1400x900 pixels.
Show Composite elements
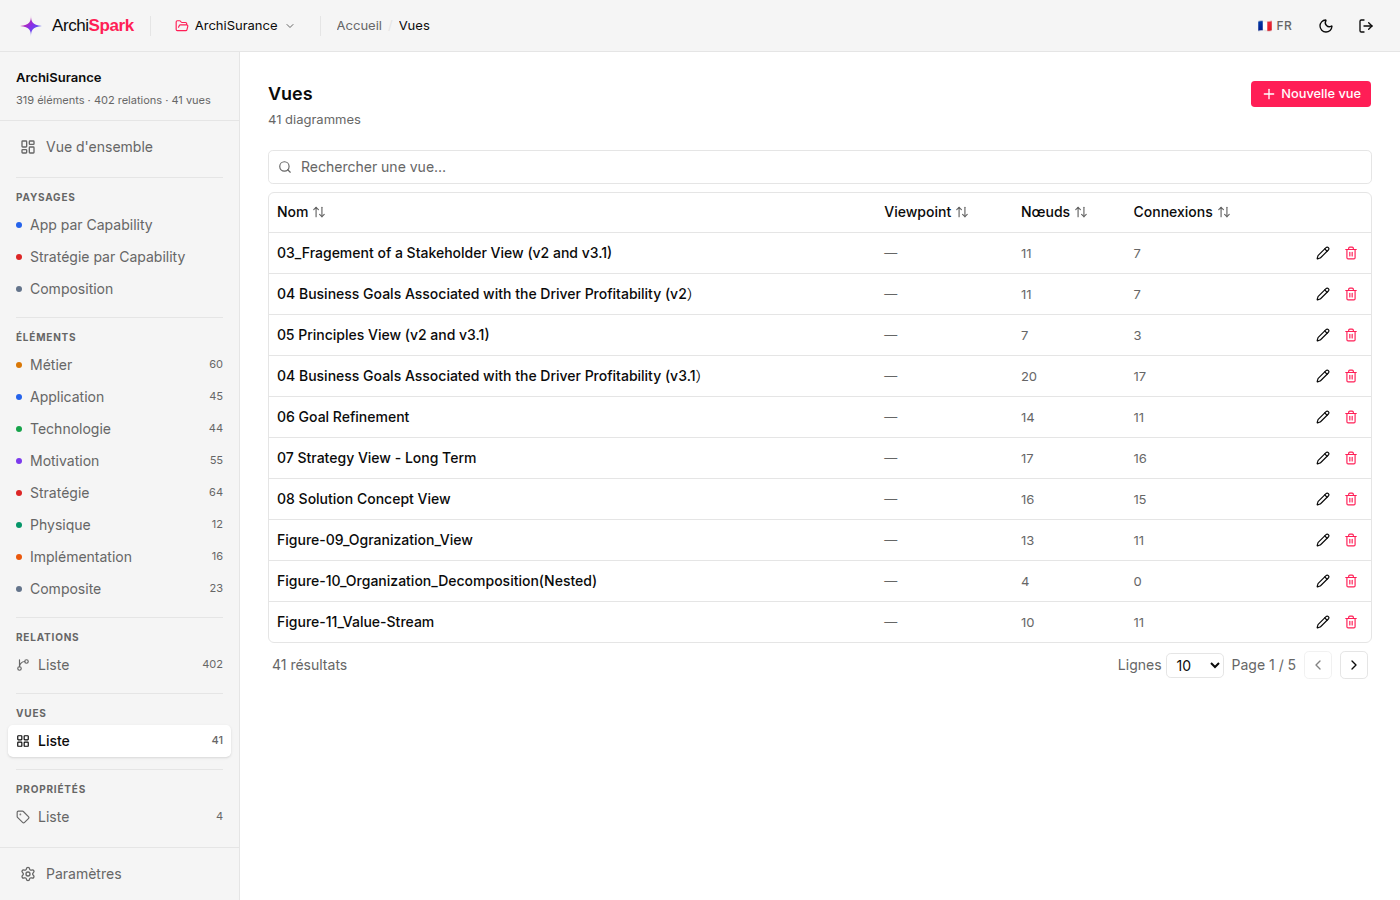120,589
